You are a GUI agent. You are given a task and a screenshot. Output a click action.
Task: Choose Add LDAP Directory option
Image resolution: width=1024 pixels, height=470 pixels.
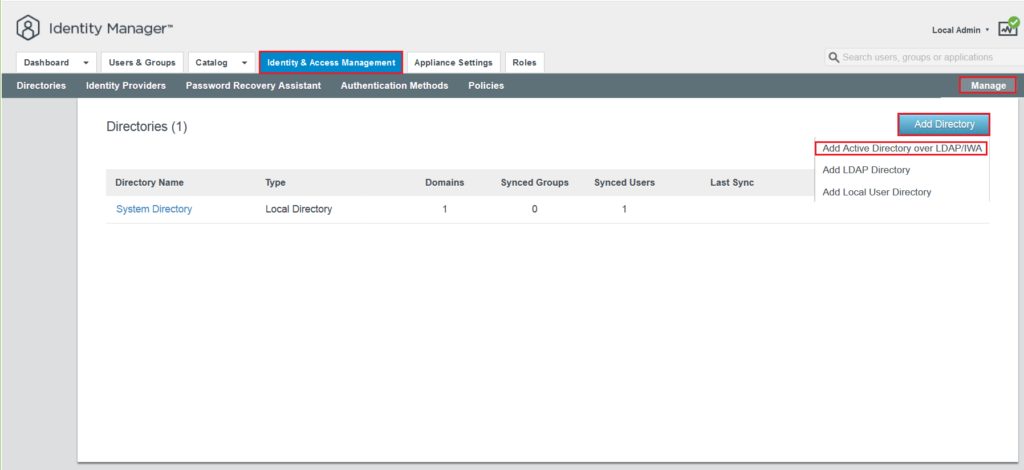click(866, 170)
